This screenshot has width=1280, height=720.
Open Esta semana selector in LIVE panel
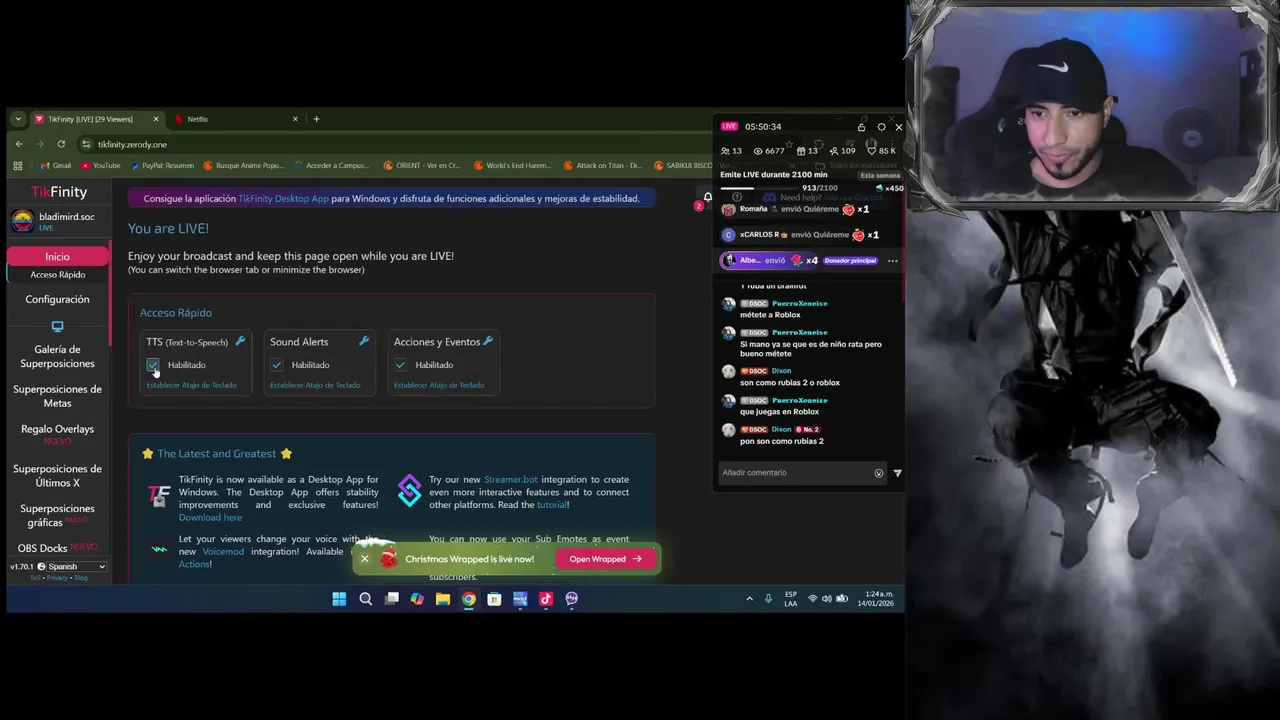879,175
